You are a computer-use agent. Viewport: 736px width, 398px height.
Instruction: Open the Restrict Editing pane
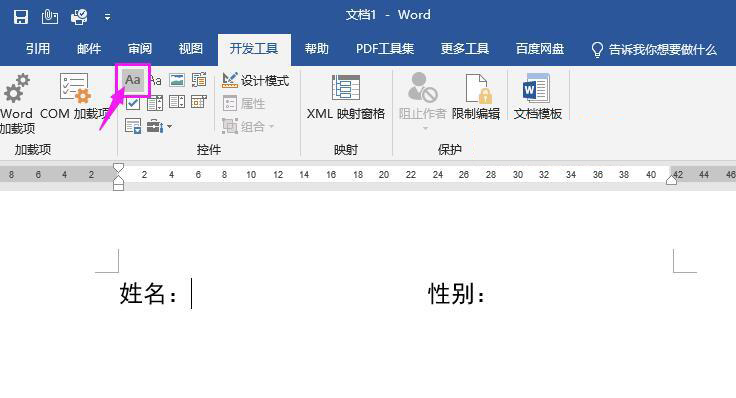(x=475, y=97)
